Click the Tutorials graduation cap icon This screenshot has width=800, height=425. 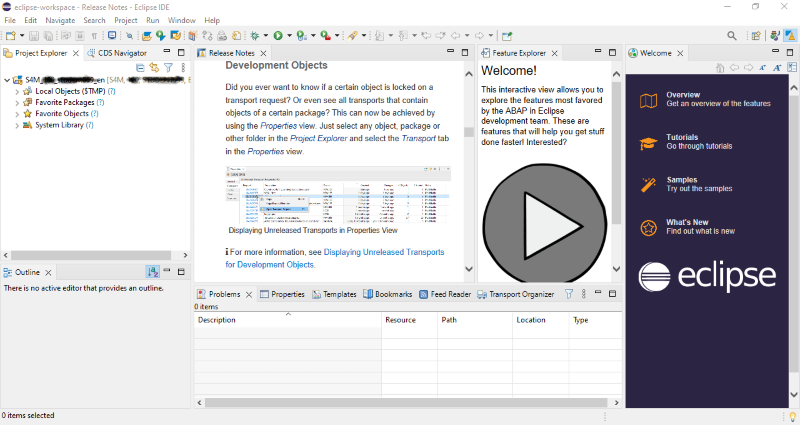pyautogui.click(x=648, y=143)
